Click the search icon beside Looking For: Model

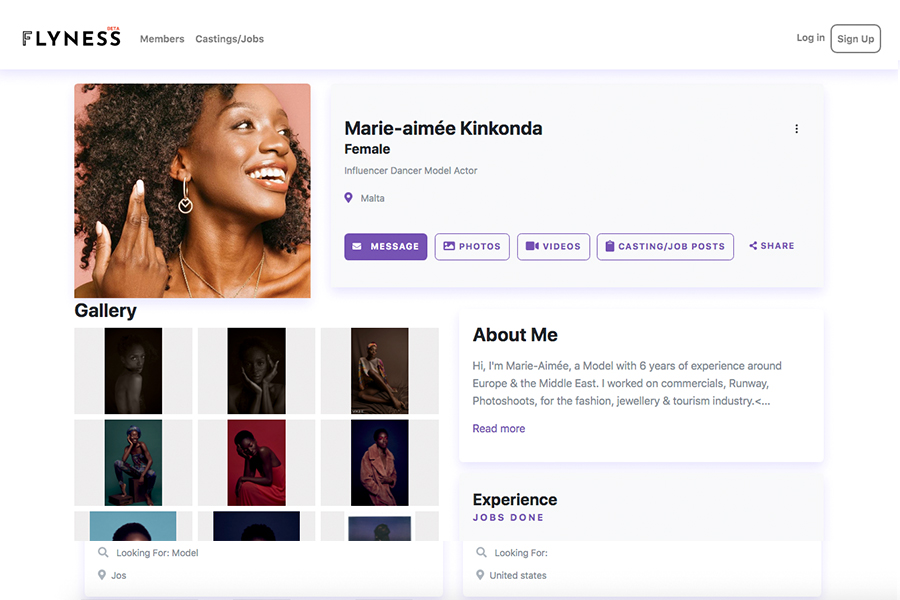(x=103, y=552)
